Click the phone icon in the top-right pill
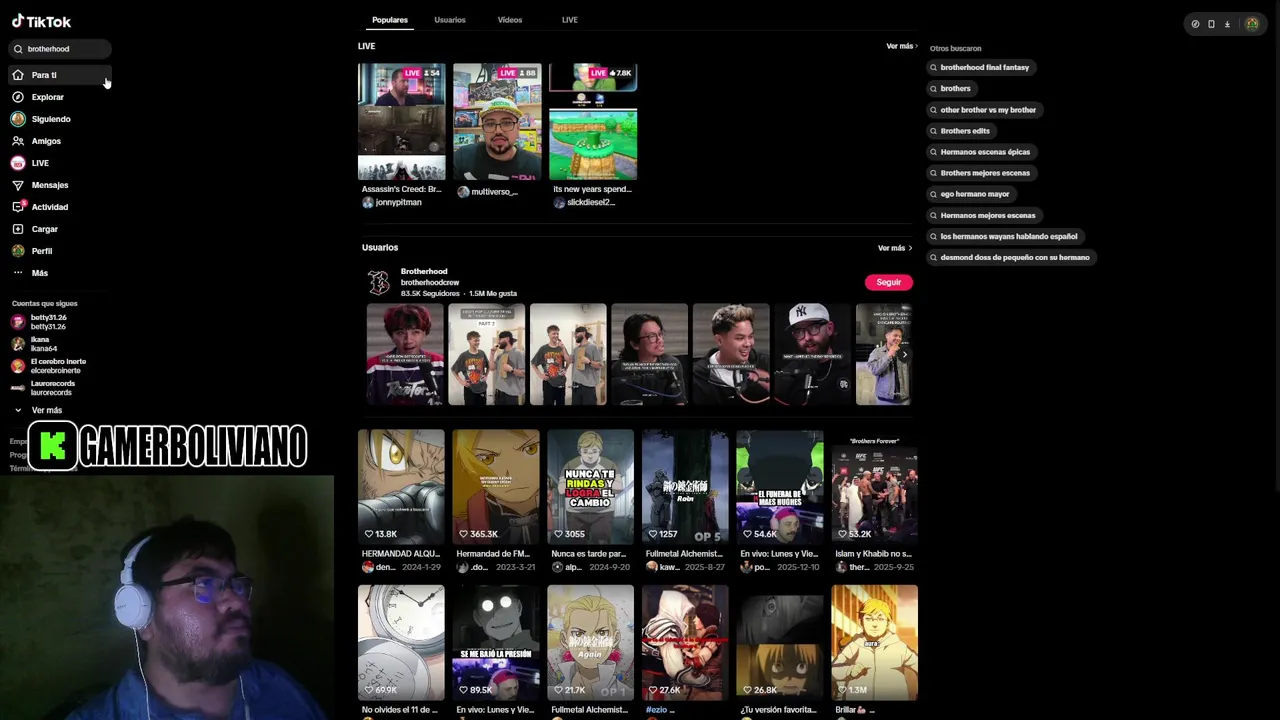 coord(1211,24)
